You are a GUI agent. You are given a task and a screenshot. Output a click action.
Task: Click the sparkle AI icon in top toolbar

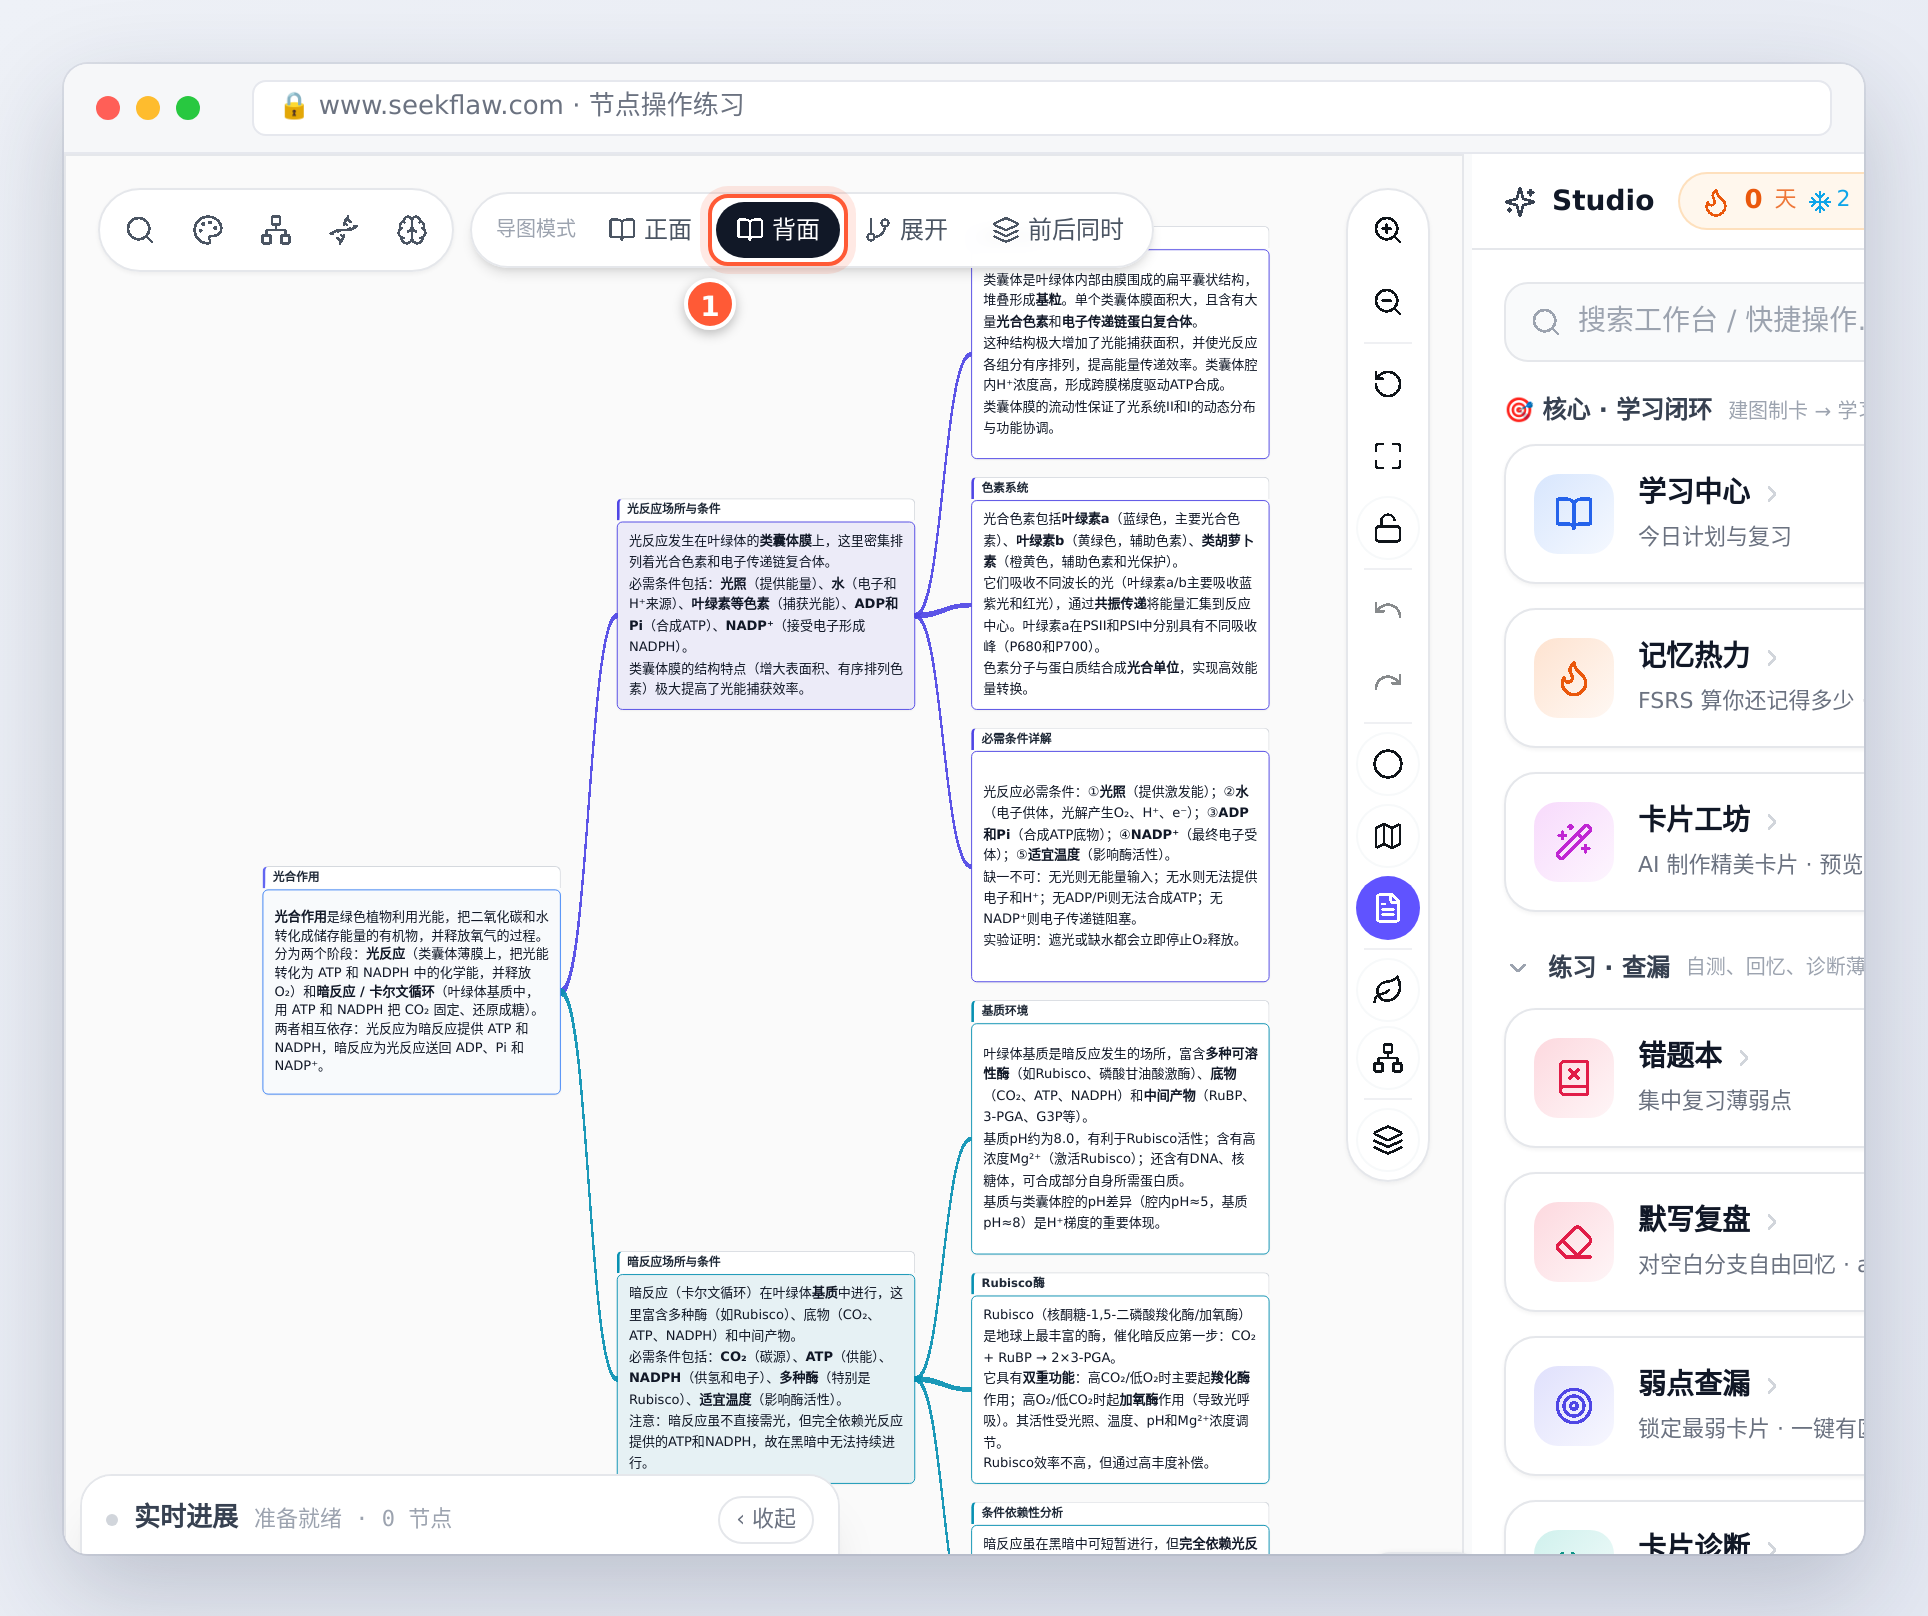tap(344, 230)
